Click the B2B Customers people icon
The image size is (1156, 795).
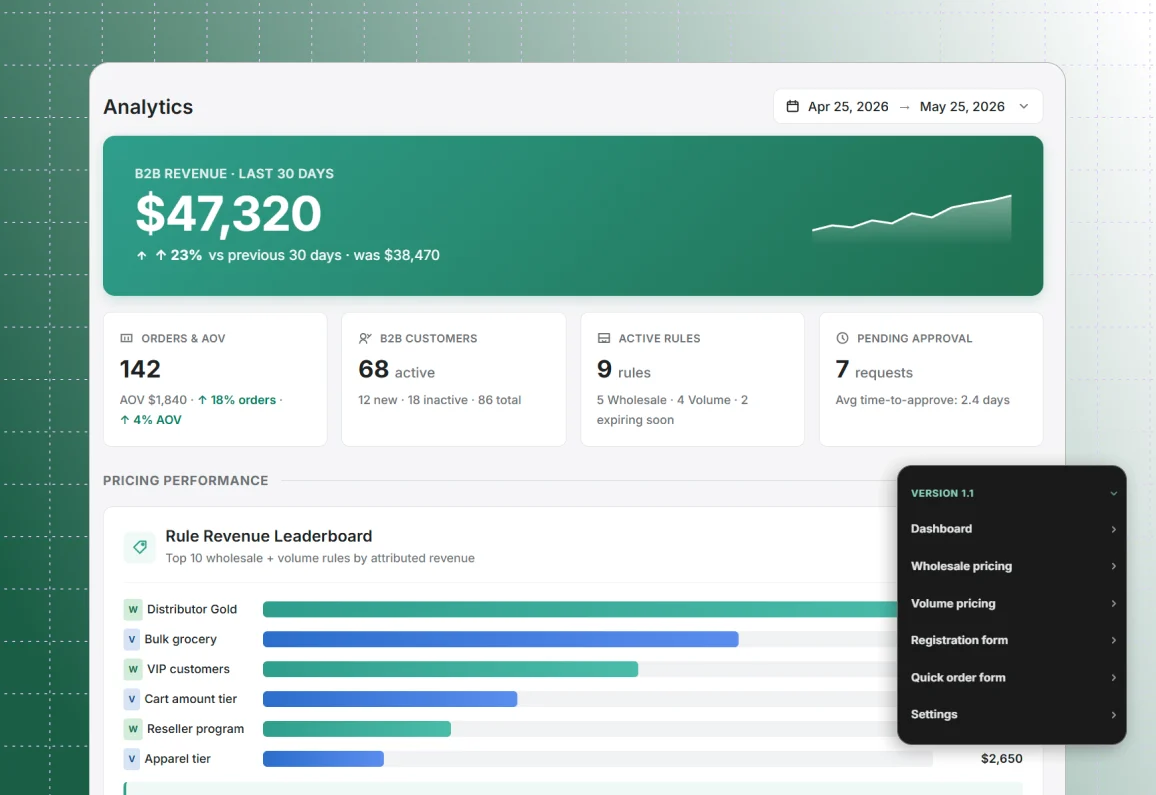tap(365, 339)
